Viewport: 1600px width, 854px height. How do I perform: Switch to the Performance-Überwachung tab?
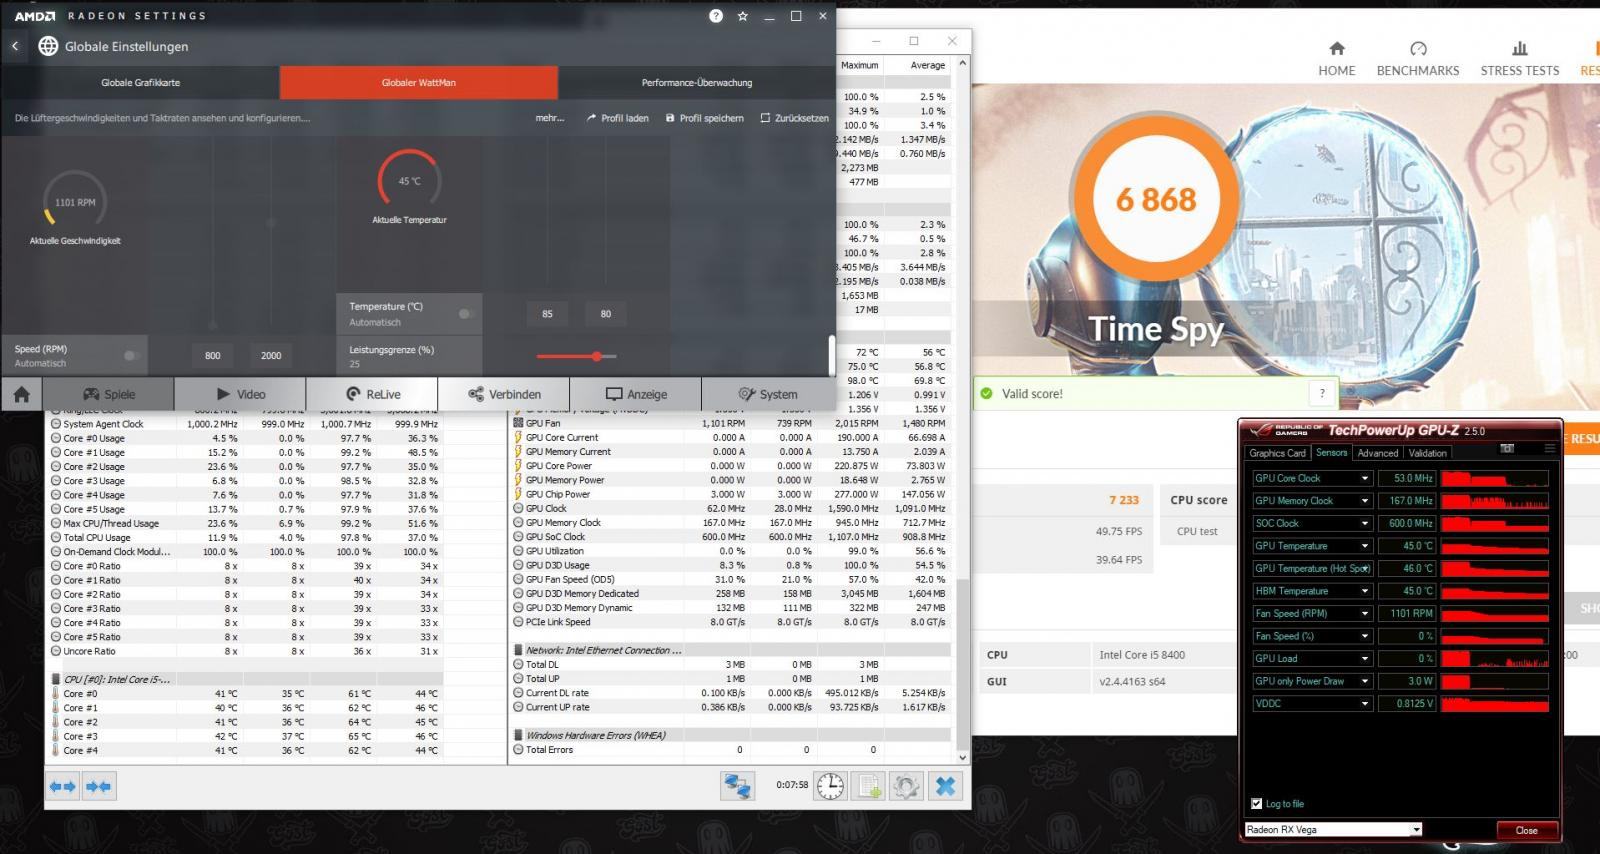[x=697, y=82]
